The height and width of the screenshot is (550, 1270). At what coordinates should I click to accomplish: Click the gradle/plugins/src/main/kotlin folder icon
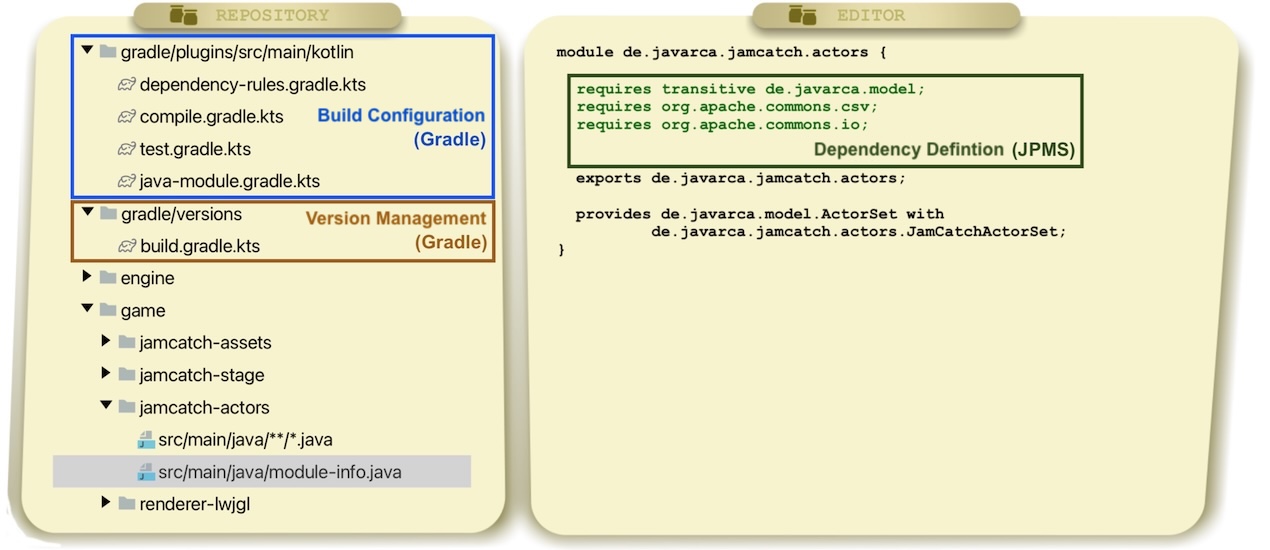click(x=108, y=51)
